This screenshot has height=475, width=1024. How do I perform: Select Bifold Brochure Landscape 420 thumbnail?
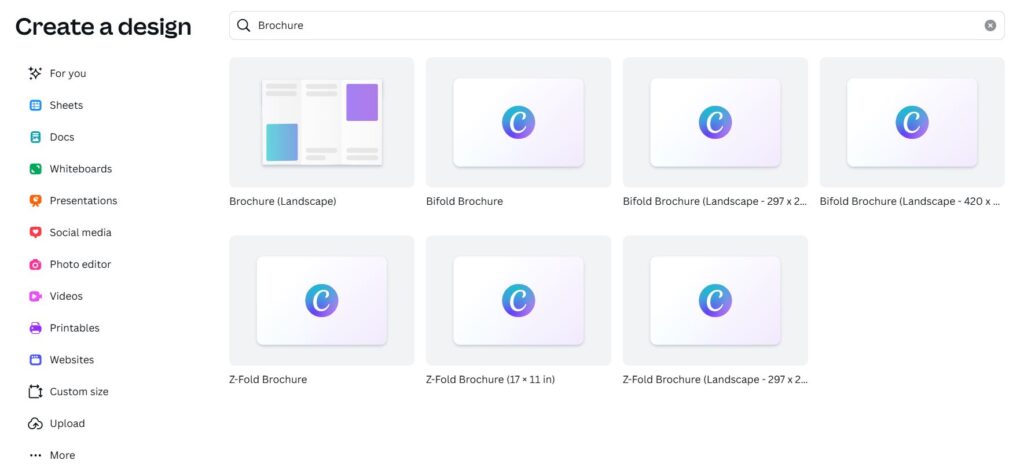coord(912,122)
